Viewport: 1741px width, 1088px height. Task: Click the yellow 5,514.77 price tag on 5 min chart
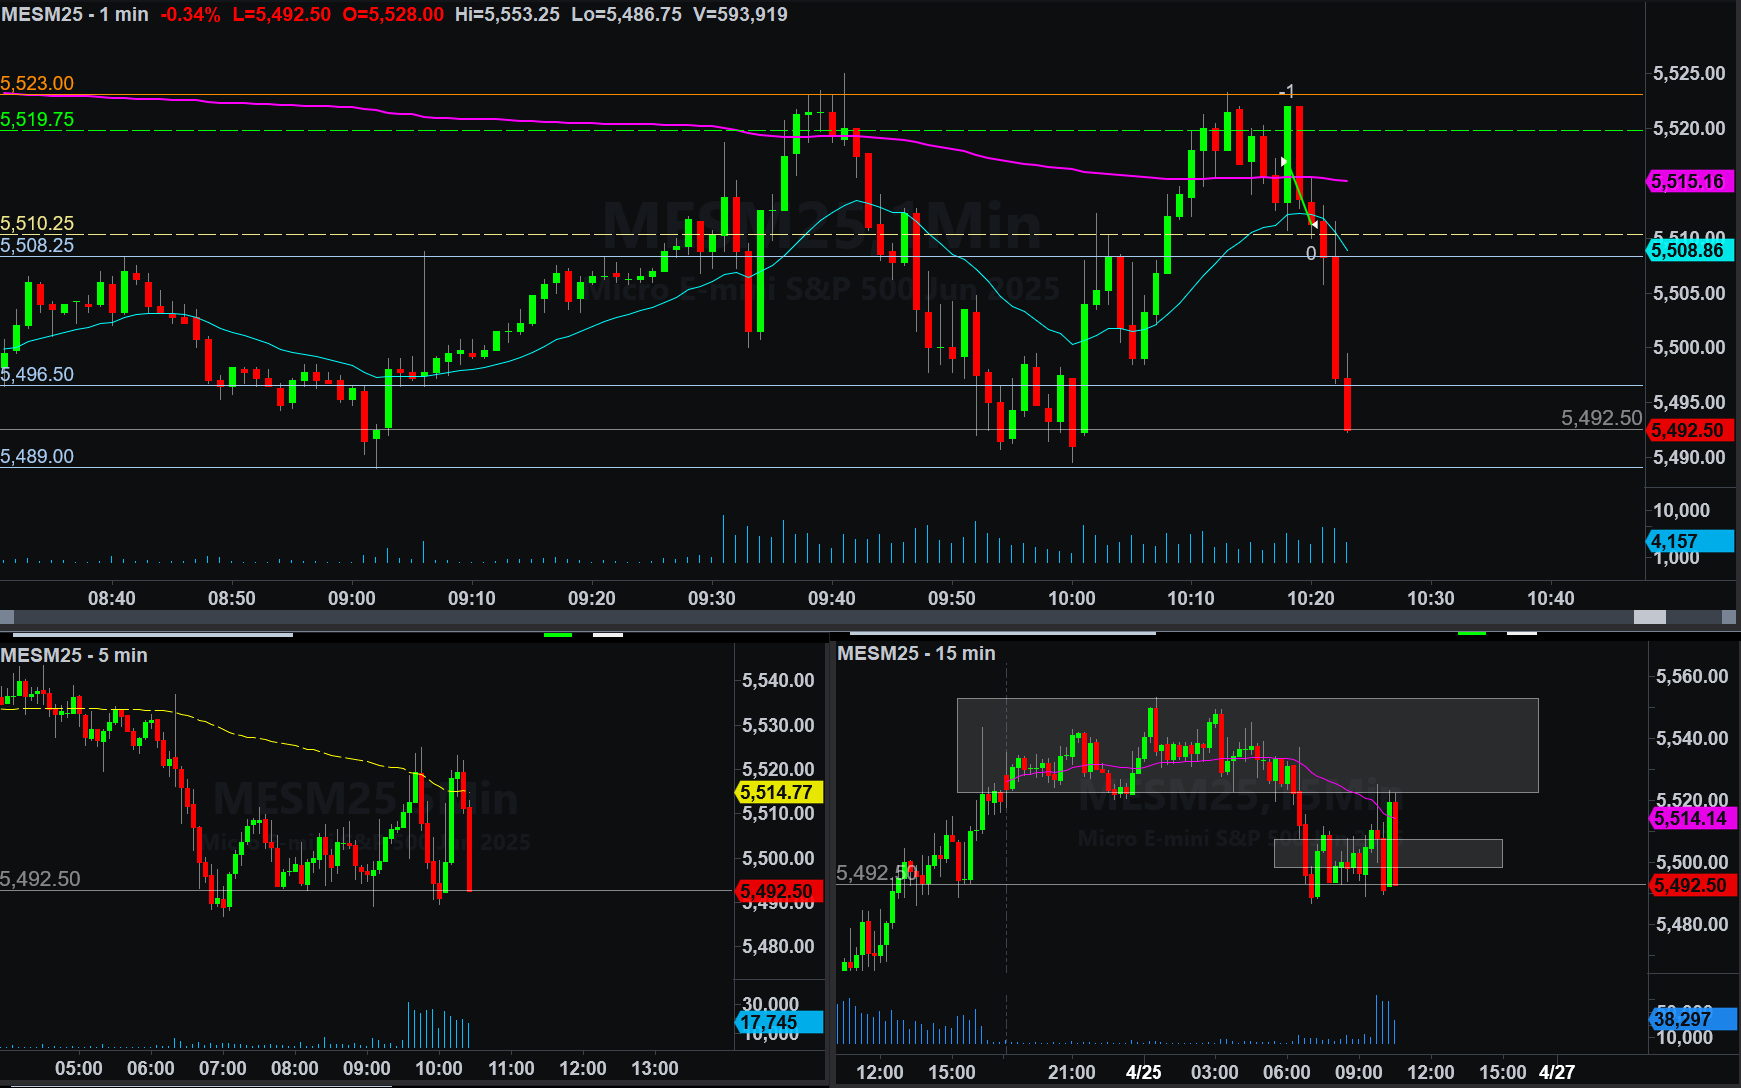tap(777, 792)
